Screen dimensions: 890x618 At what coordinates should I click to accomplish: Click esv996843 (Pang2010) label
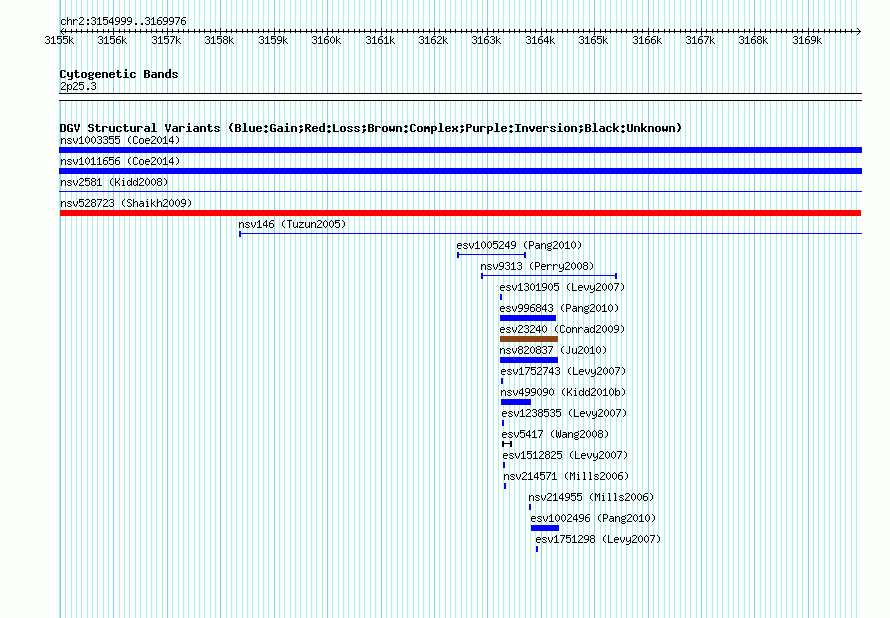click(x=559, y=308)
